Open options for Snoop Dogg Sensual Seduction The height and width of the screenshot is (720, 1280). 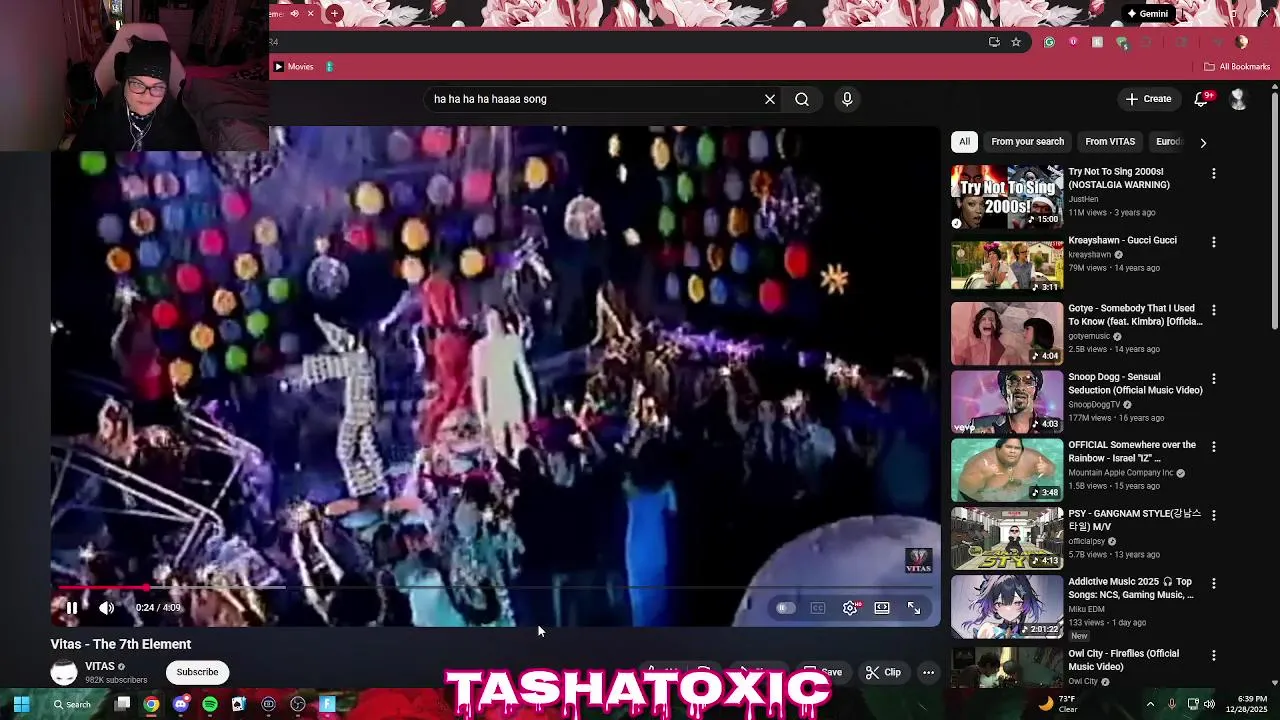click(x=1214, y=379)
